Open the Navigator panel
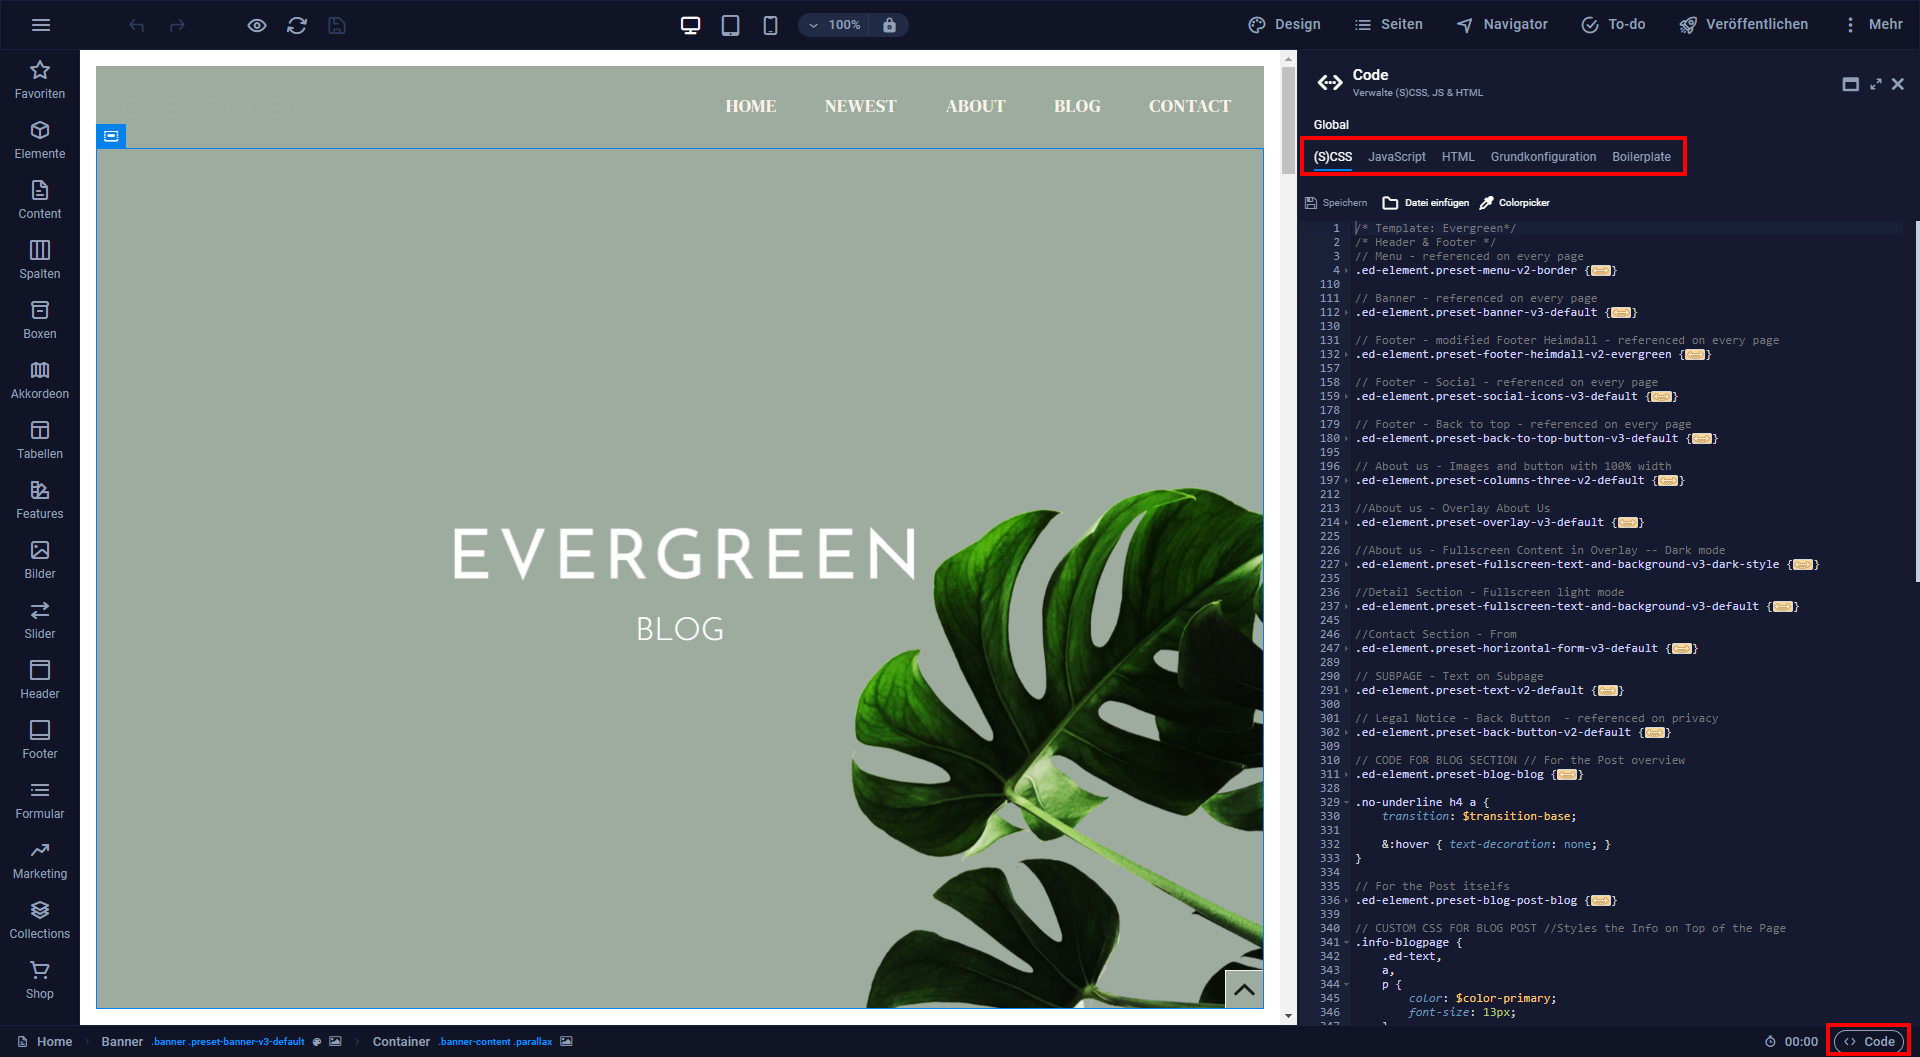 tap(1501, 25)
